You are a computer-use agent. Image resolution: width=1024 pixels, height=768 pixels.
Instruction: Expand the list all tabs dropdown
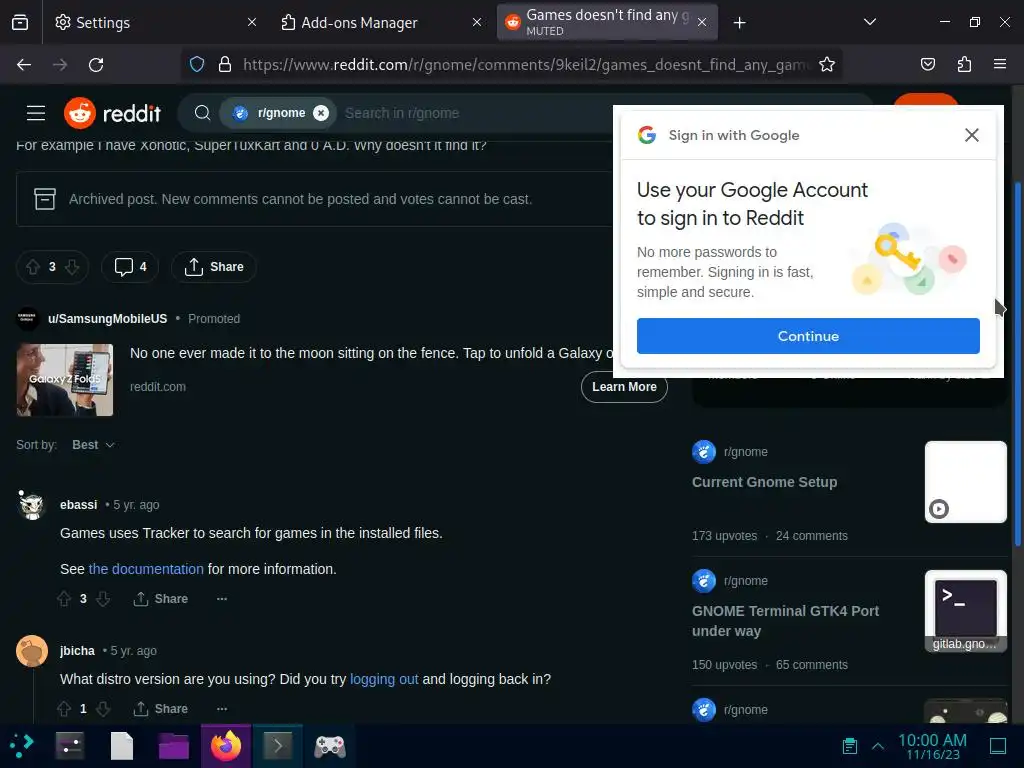coord(870,22)
